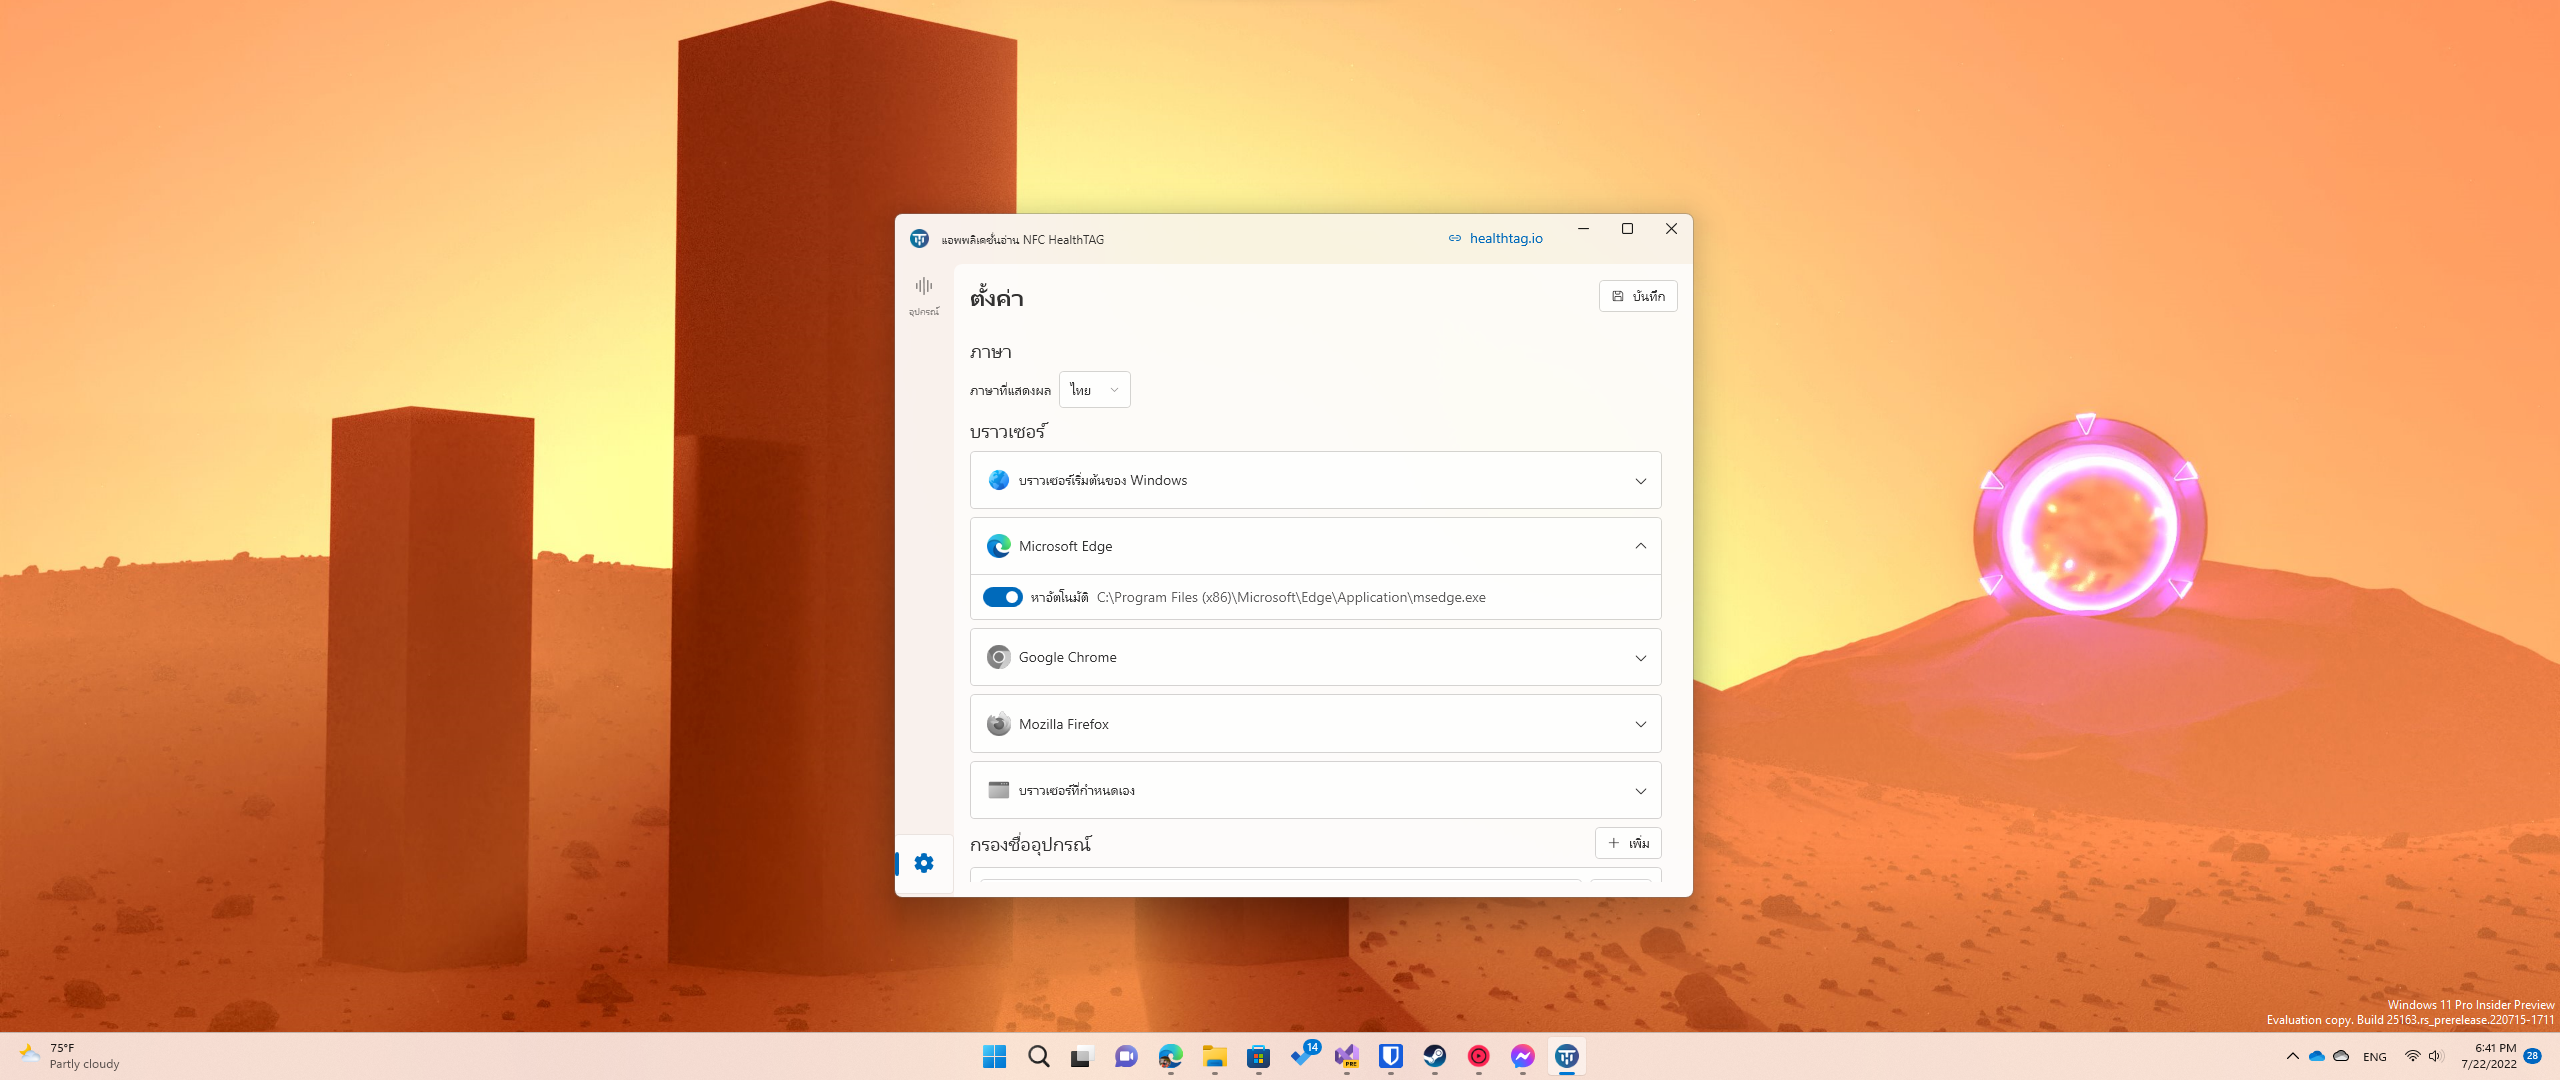The height and width of the screenshot is (1080, 2560).
Task: Open the display language dropdown showing ไทย
Action: (1094, 390)
